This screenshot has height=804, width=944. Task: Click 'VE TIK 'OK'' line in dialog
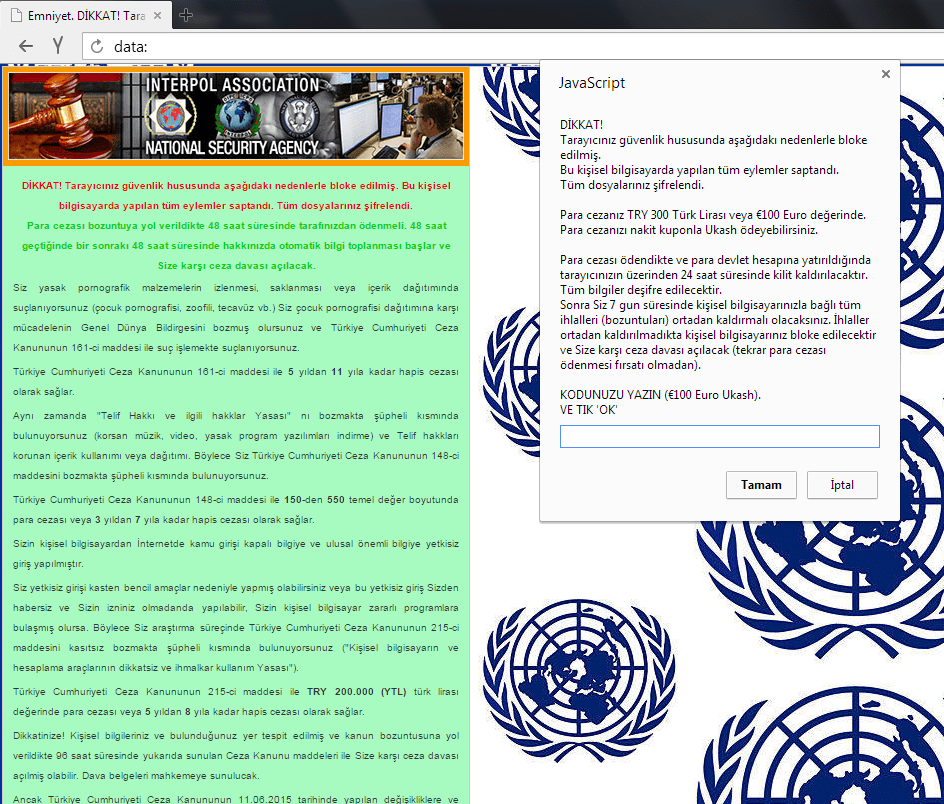coord(588,410)
